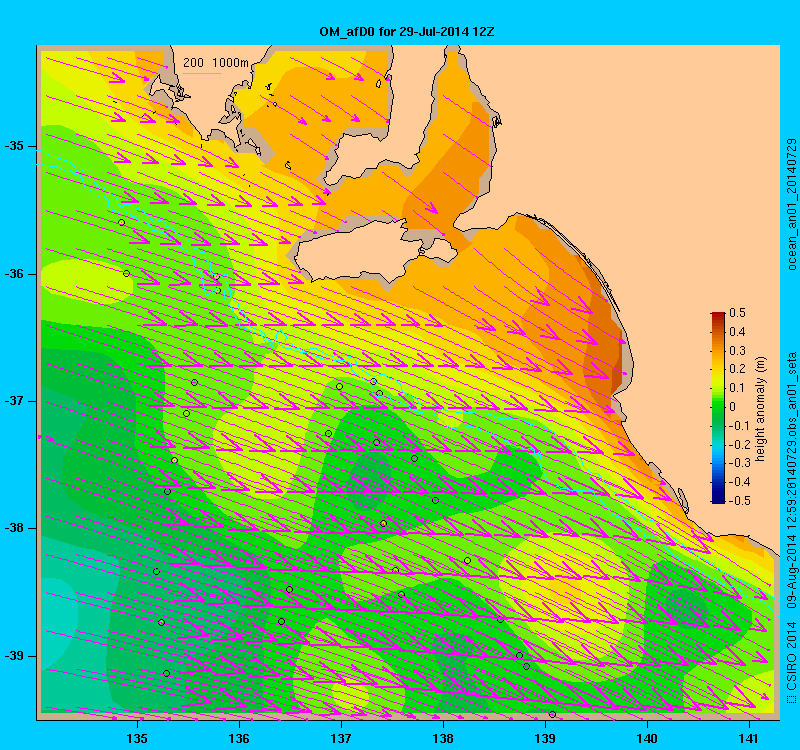Click the 135 longitude axis label
The height and width of the screenshot is (750, 800).
click(x=137, y=738)
